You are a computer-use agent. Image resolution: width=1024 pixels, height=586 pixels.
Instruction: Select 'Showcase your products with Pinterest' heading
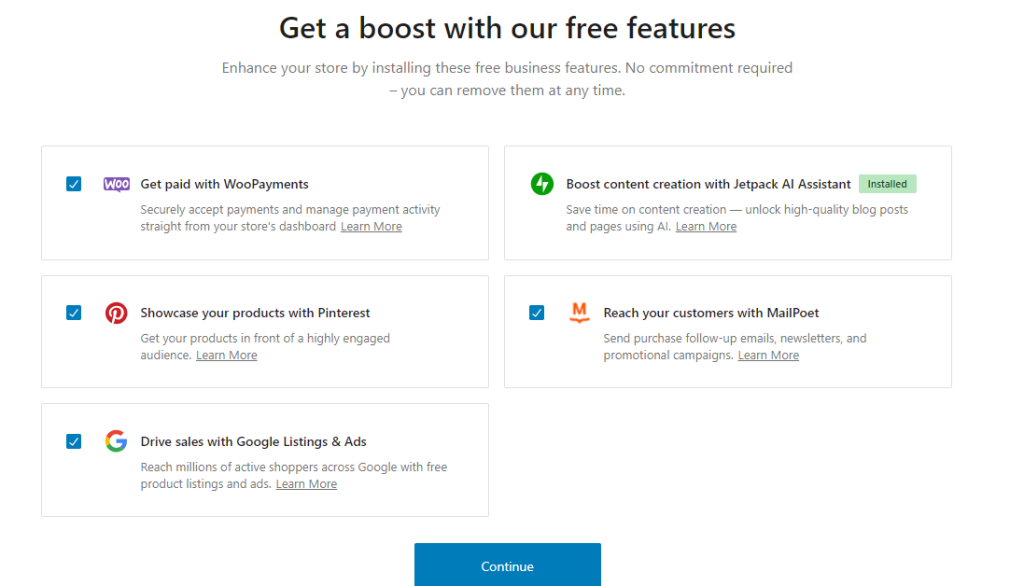pos(255,313)
